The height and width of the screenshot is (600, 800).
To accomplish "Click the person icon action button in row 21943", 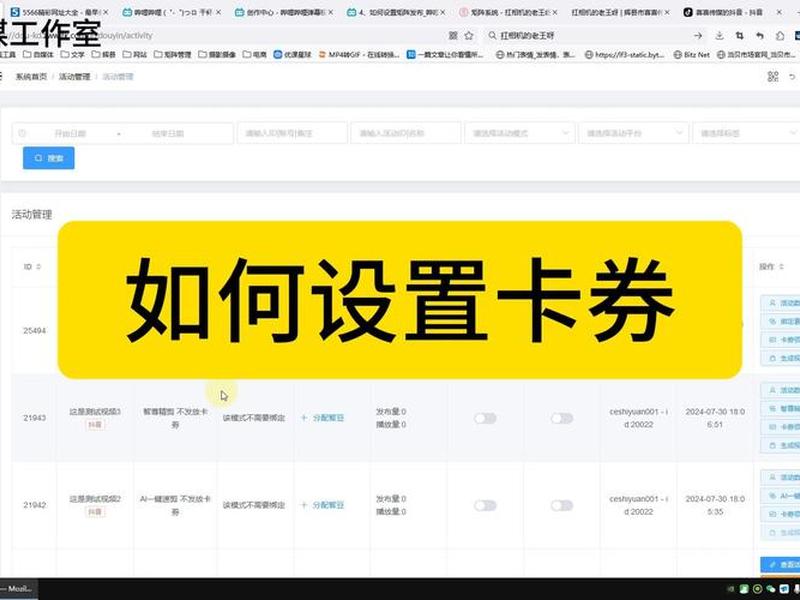I will point(772,390).
